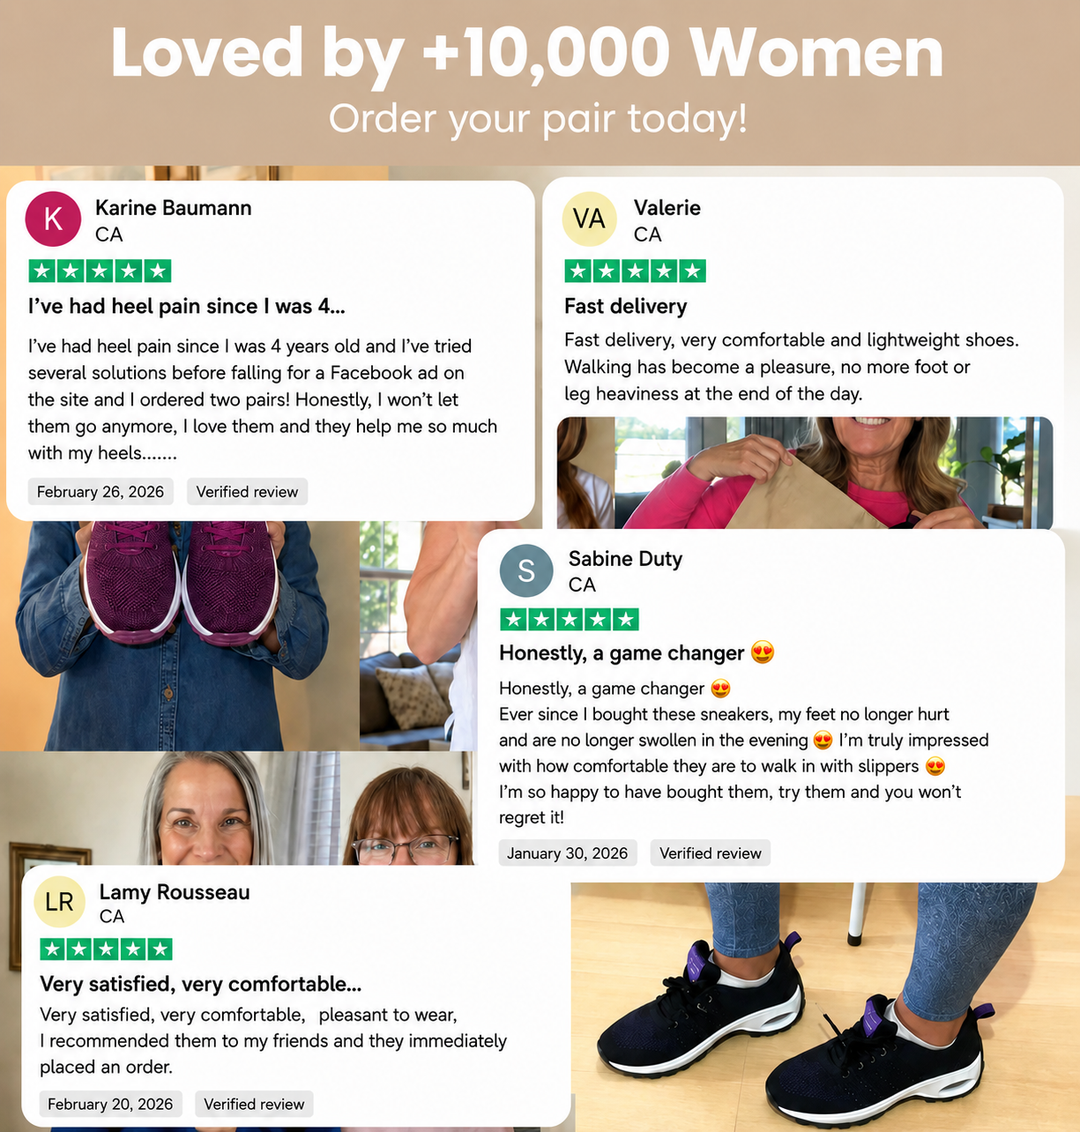Image resolution: width=1080 pixels, height=1132 pixels.
Task: Open the "I've had heel pain since" review title
Action: coord(186,307)
